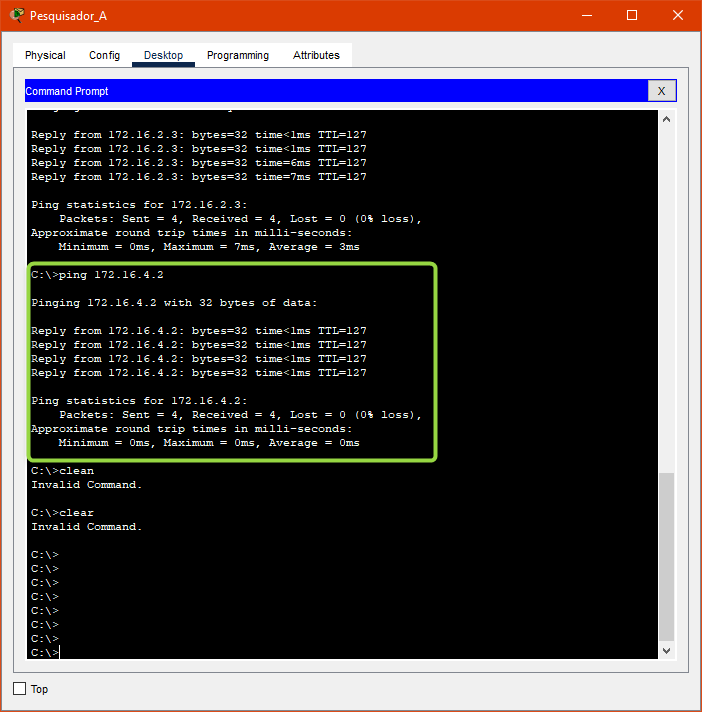Click the terminal scrollbar down arrow

(666, 650)
